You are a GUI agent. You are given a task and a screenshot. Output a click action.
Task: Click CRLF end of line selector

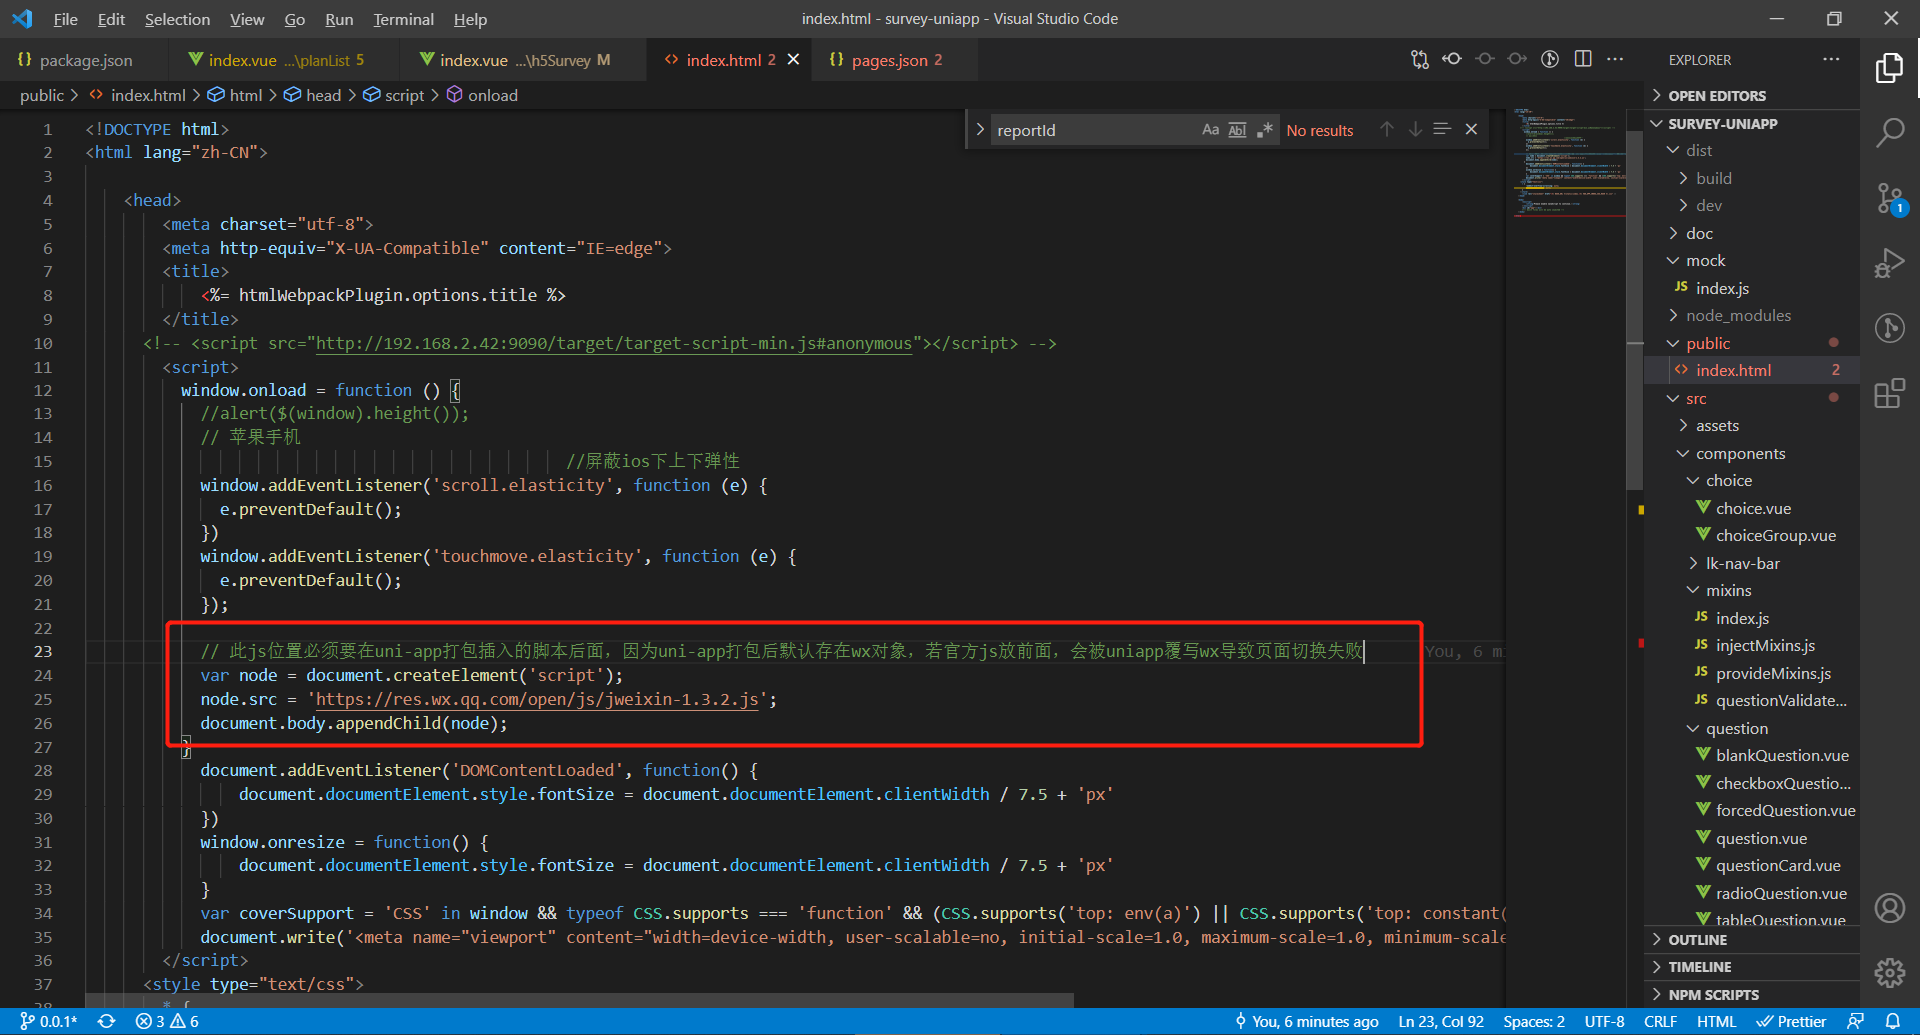pyautogui.click(x=1660, y=1021)
